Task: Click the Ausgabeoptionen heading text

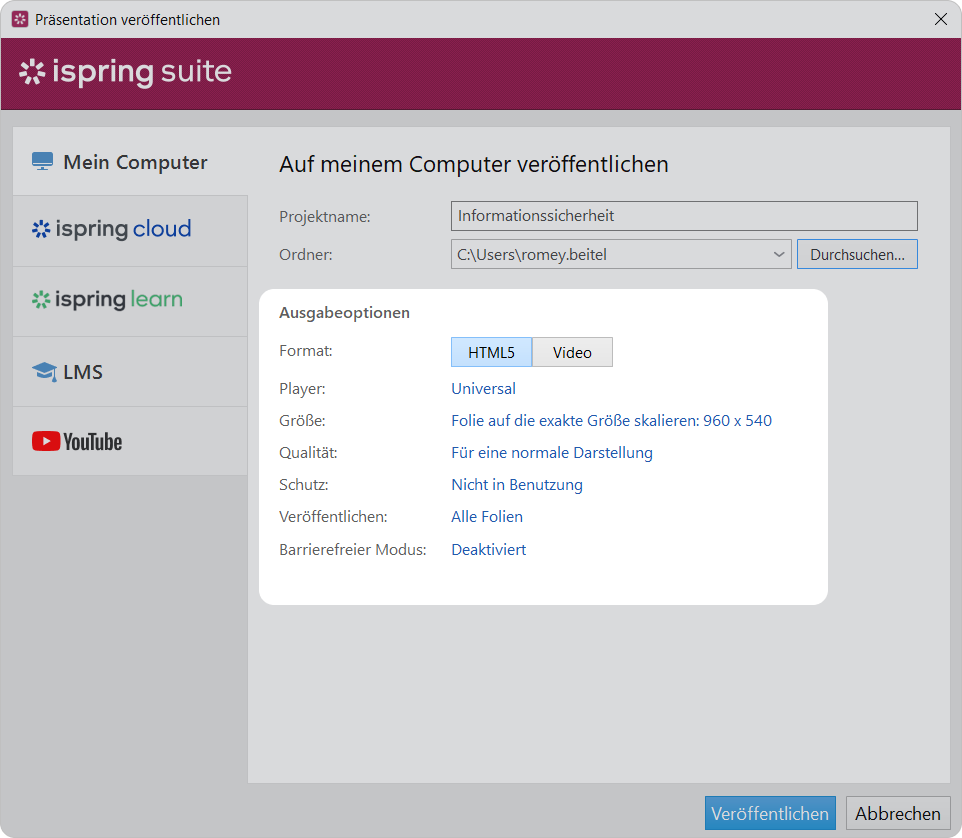Action: click(x=344, y=313)
